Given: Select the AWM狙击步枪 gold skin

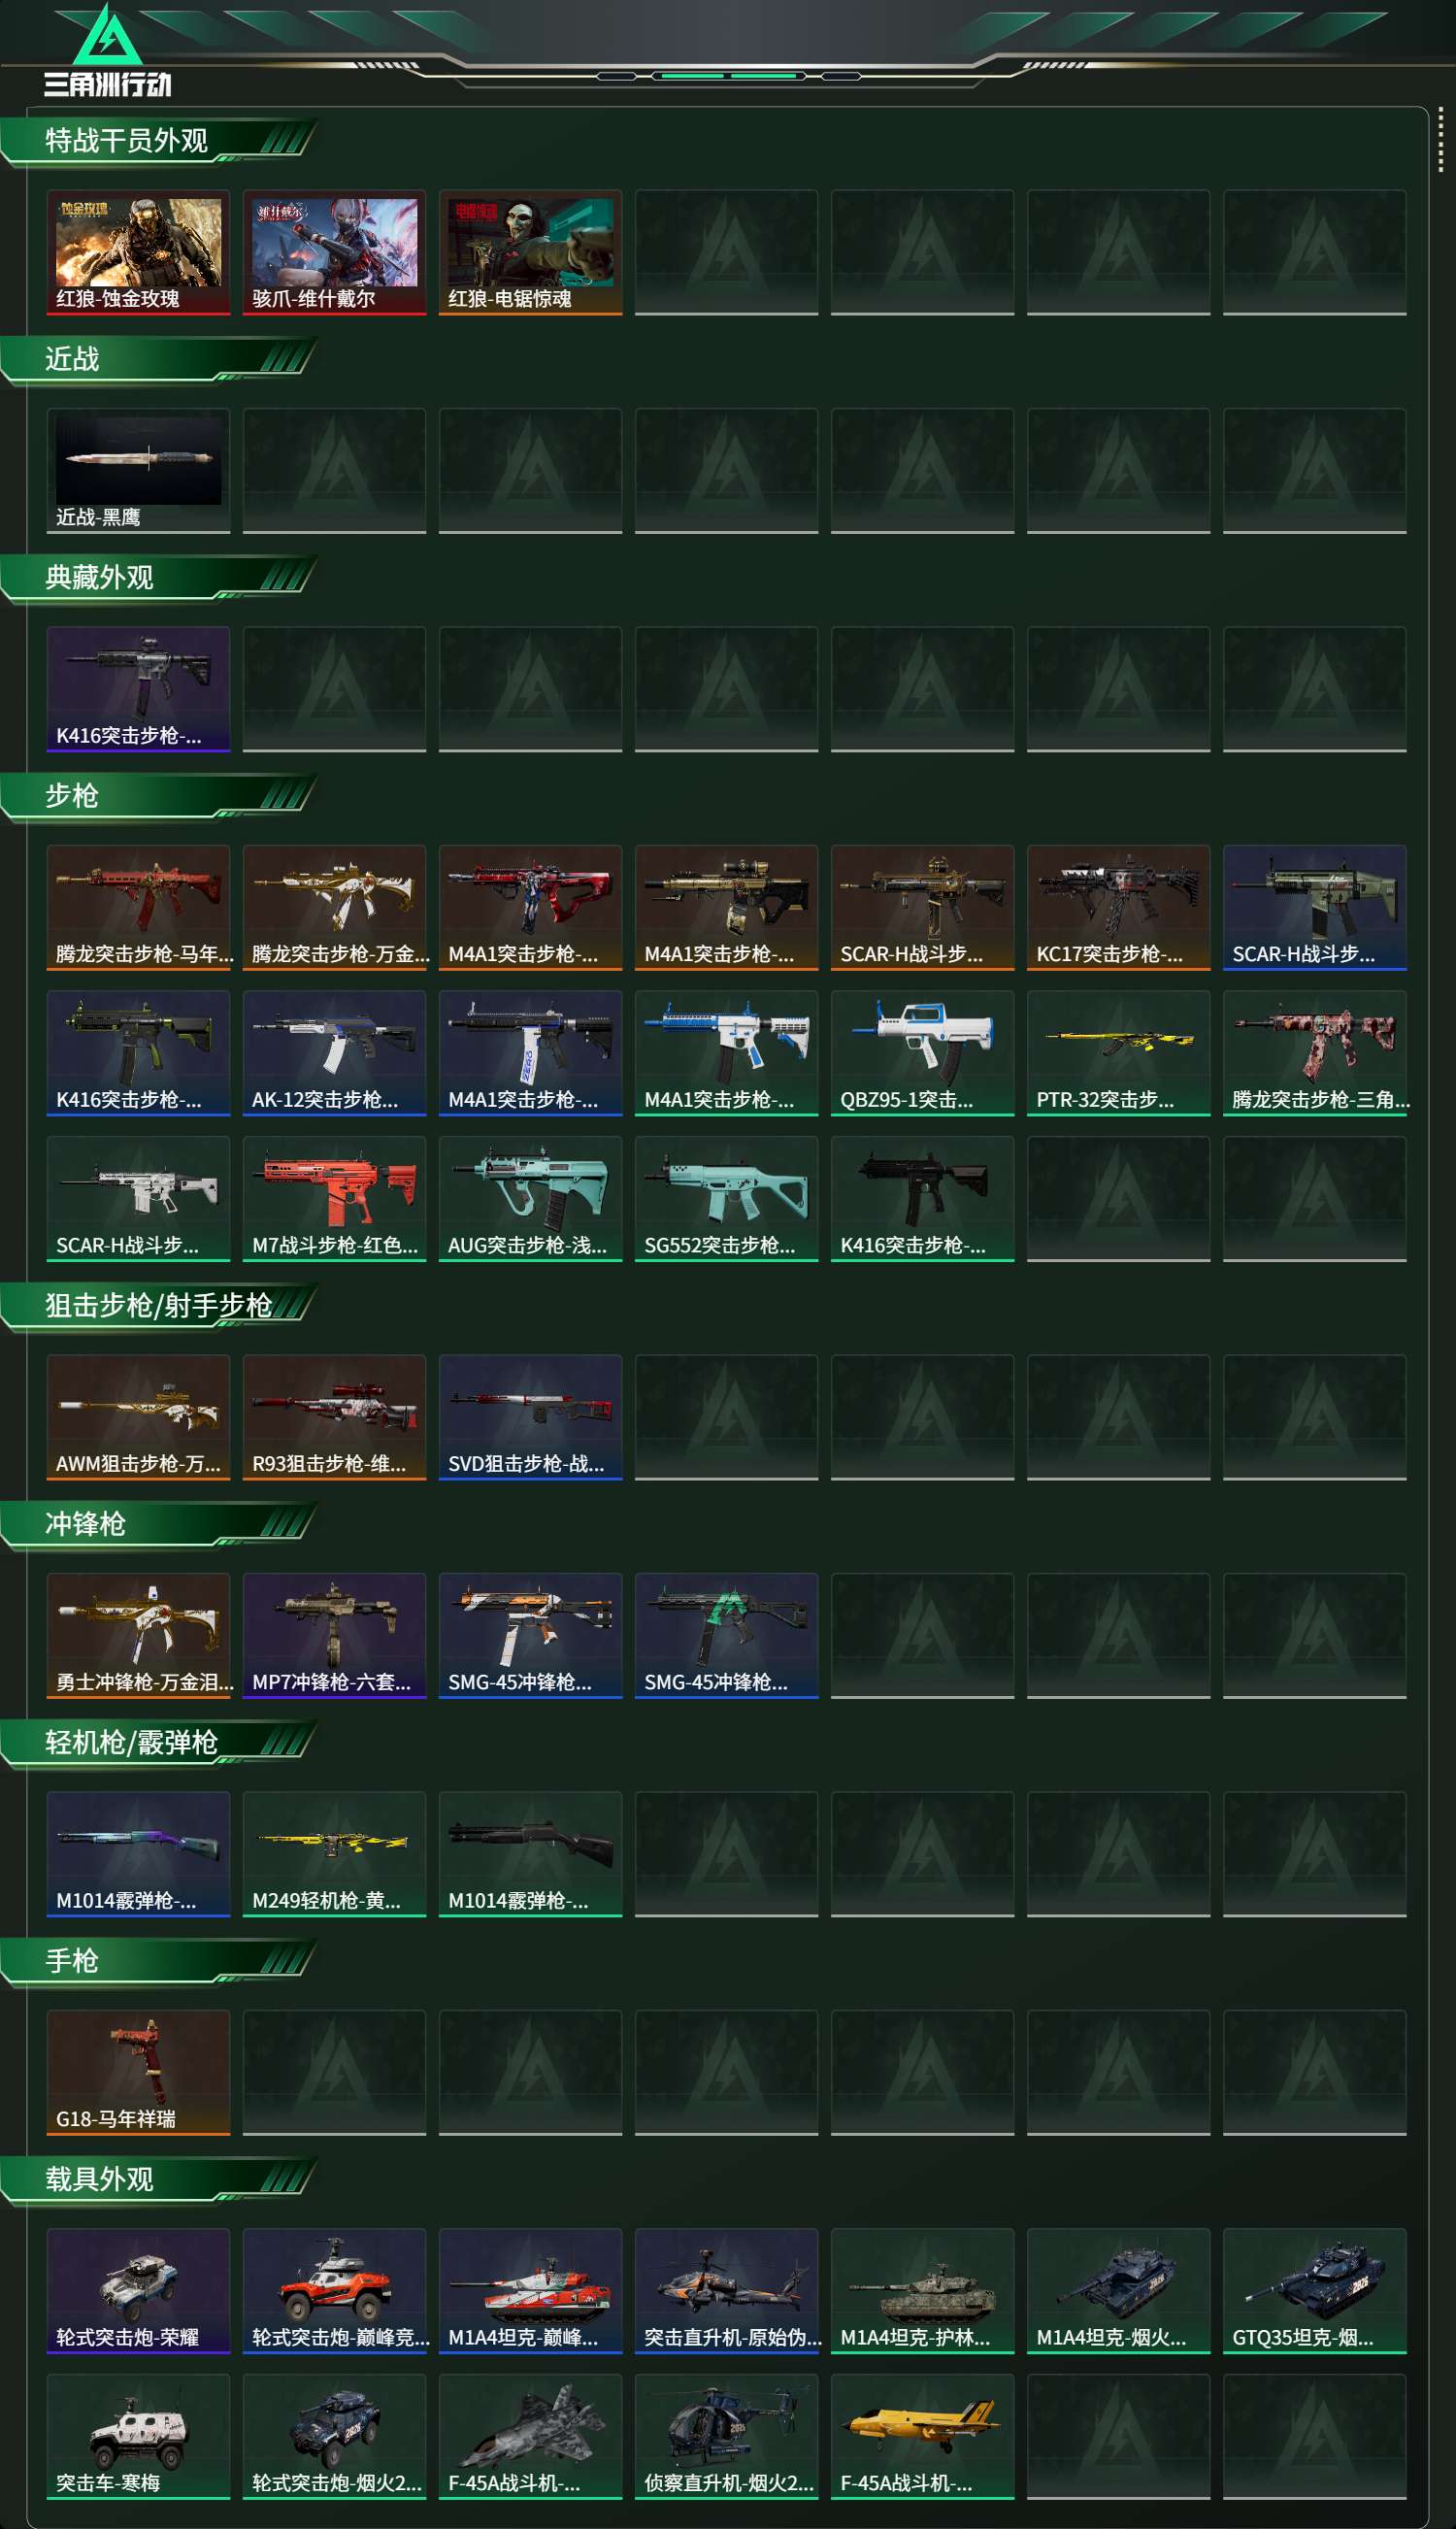Looking at the screenshot, I should click(x=138, y=1417).
